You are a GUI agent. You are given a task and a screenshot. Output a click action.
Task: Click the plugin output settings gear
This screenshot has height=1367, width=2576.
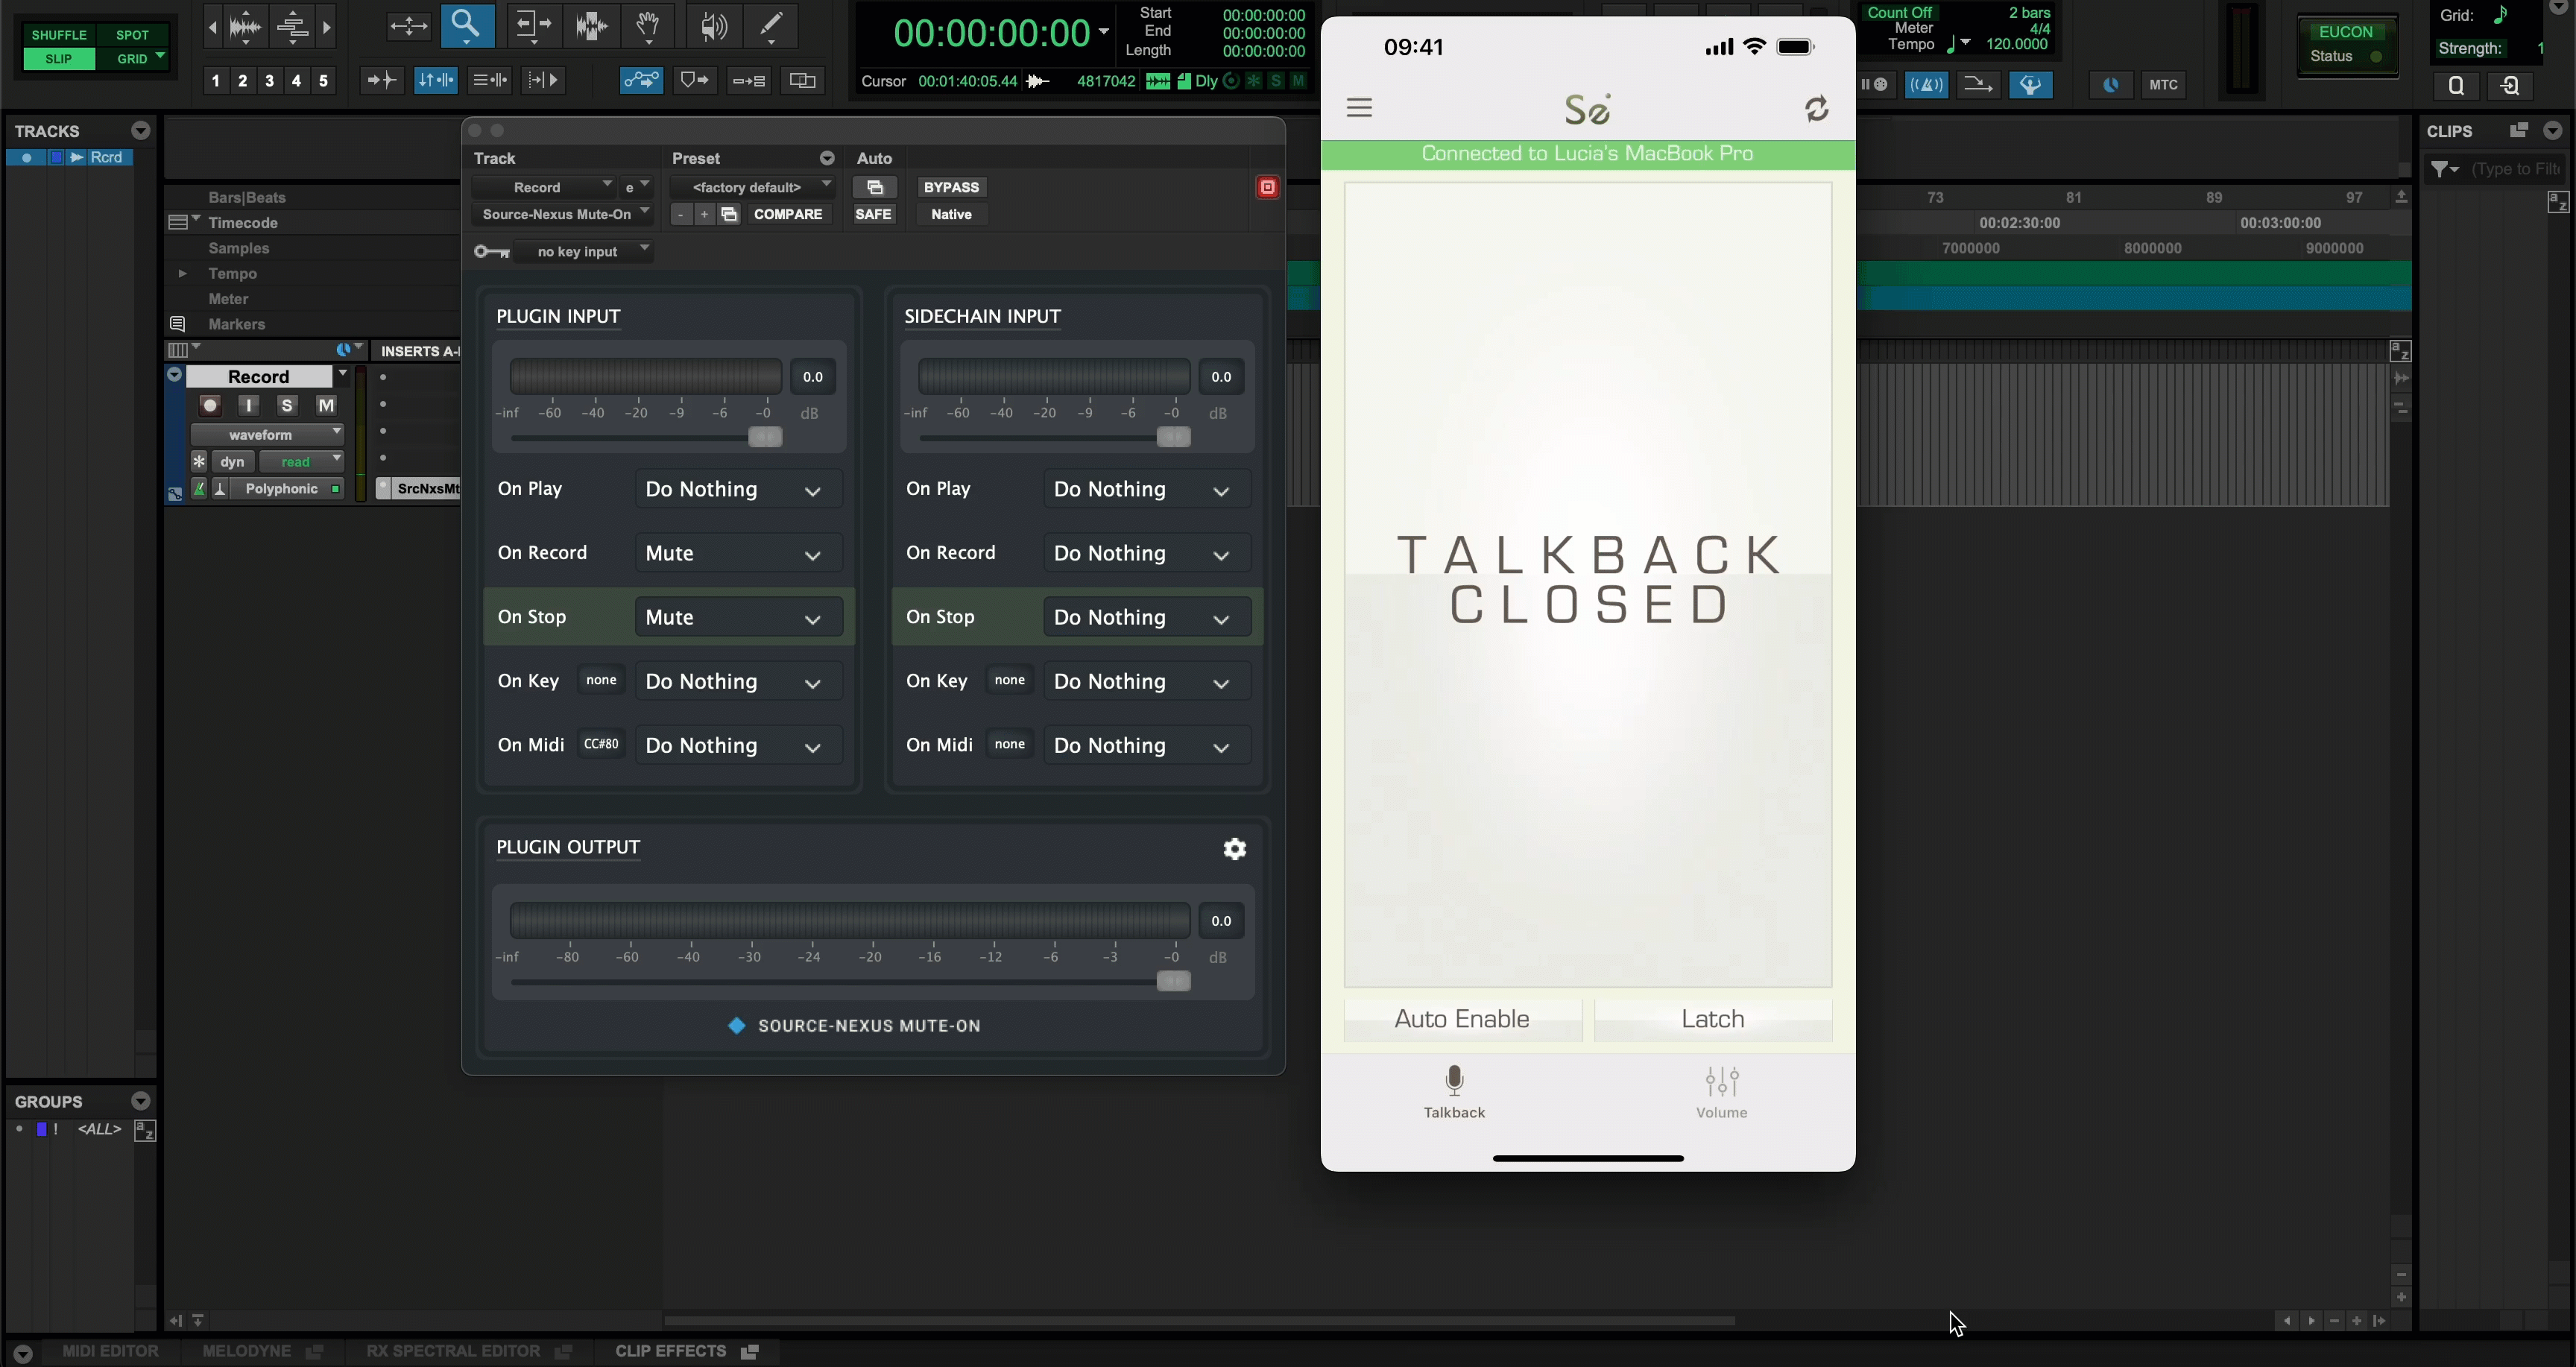pyautogui.click(x=1235, y=849)
